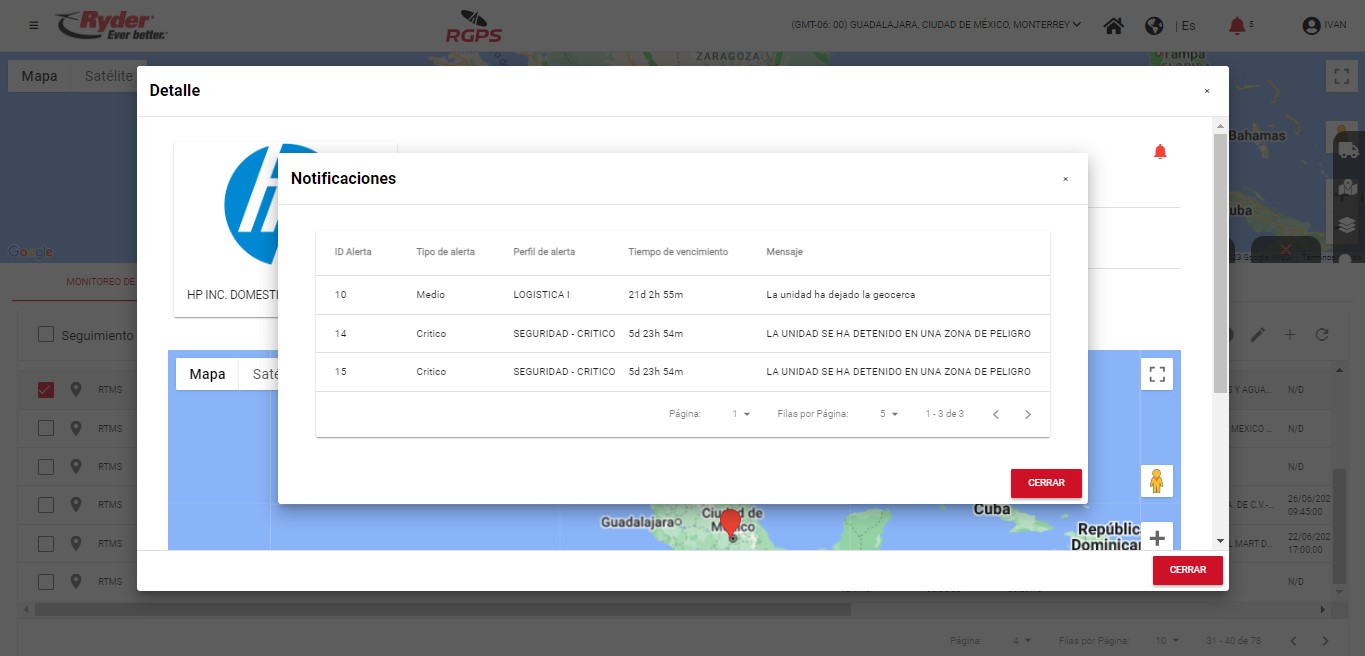The height and width of the screenshot is (656, 1365).
Task: Open the hamburger menu in the header
Action: point(34,25)
